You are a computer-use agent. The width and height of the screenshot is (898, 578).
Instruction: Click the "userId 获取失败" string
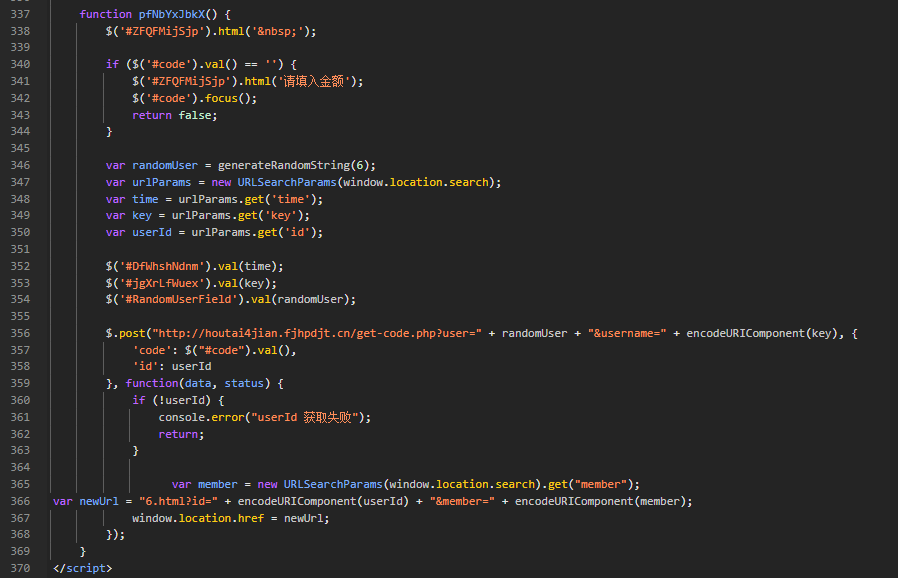click(307, 417)
